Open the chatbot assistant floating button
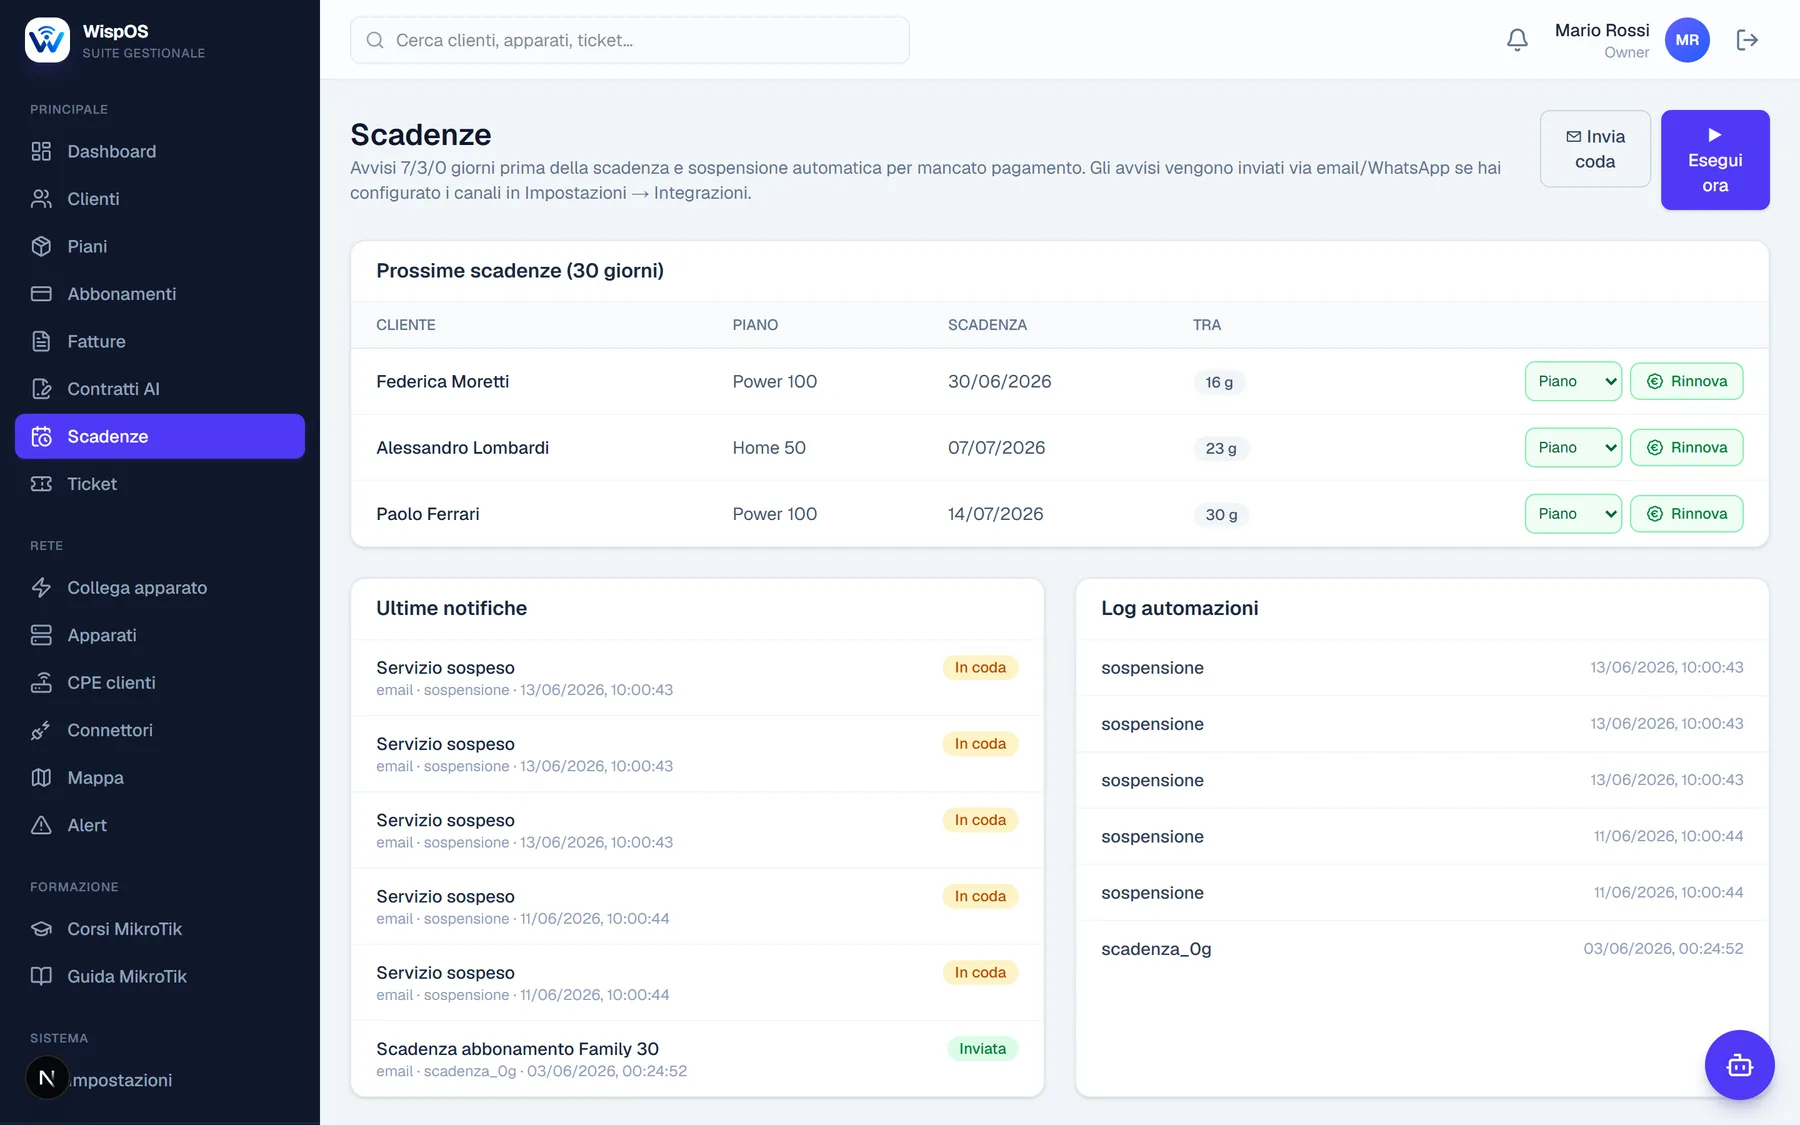The width and height of the screenshot is (1800, 1125). [1739, 1065]
